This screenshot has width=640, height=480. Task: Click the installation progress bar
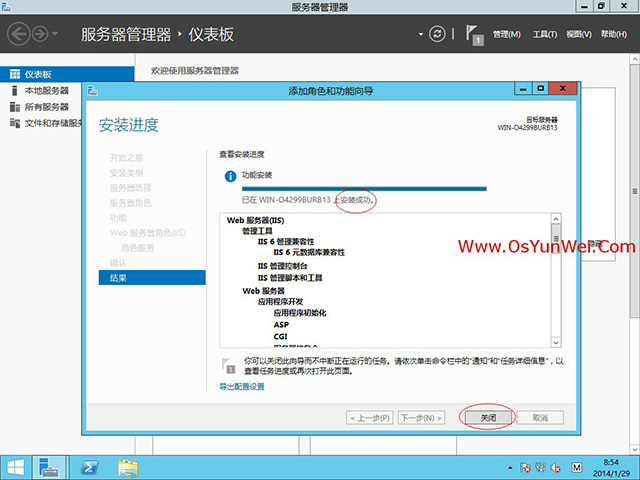coord(364,189)
